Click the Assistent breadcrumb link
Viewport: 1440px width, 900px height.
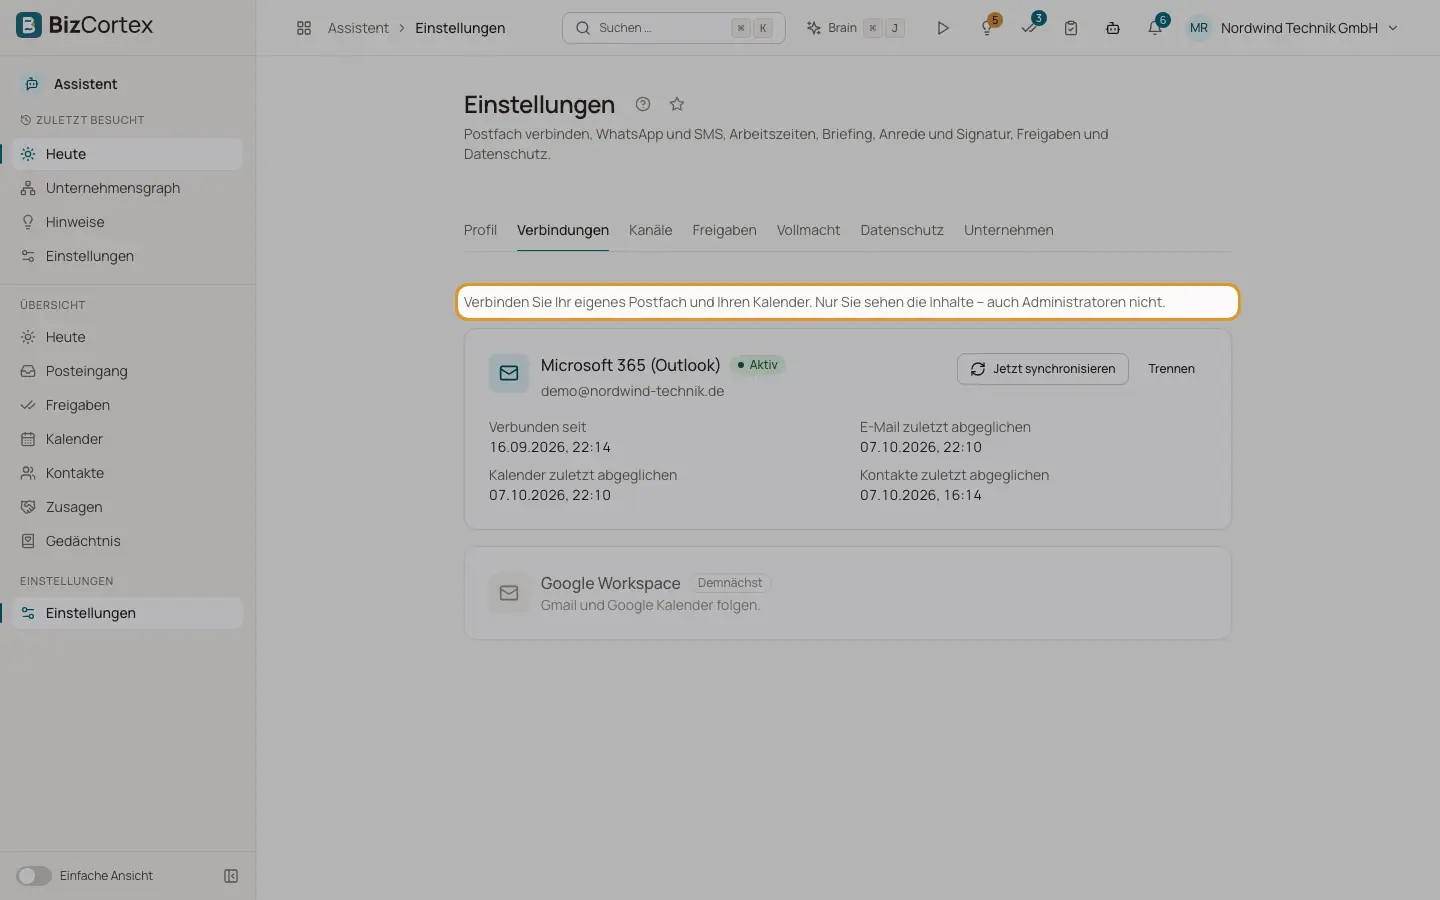(x=358, y=28)
